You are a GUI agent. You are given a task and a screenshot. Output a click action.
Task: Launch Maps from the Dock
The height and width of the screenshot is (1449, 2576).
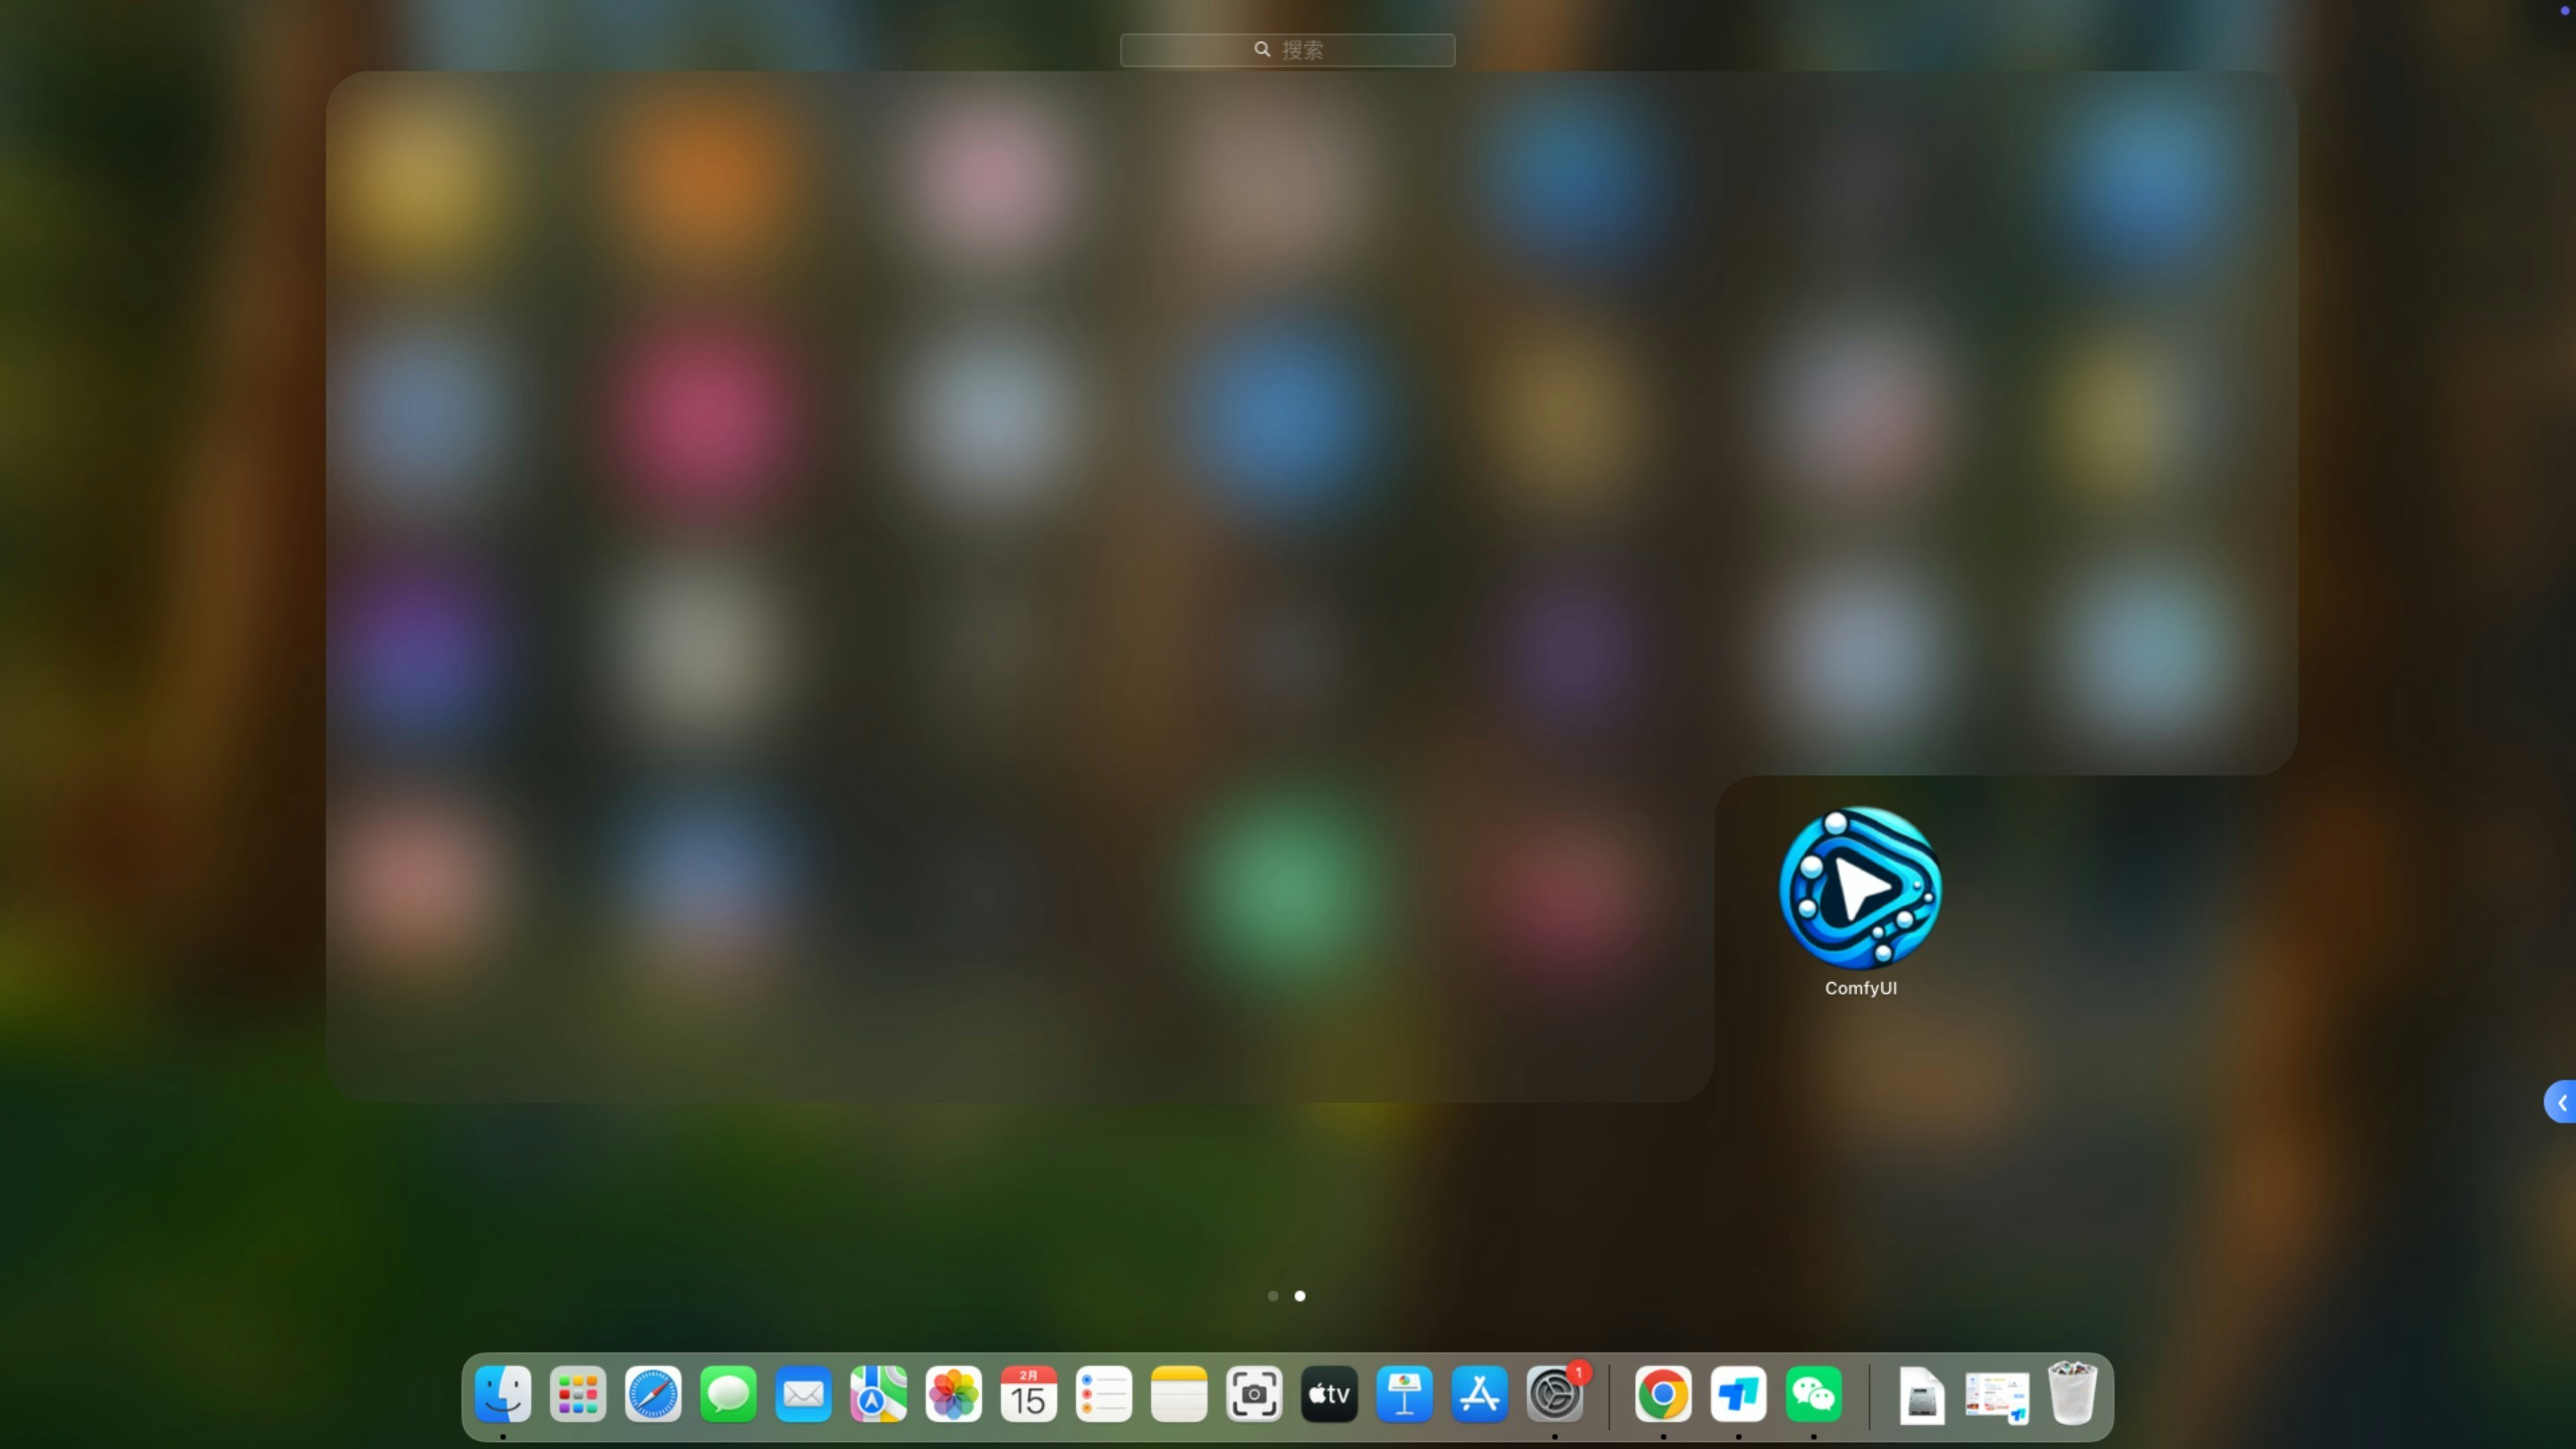pos(878,1394)
